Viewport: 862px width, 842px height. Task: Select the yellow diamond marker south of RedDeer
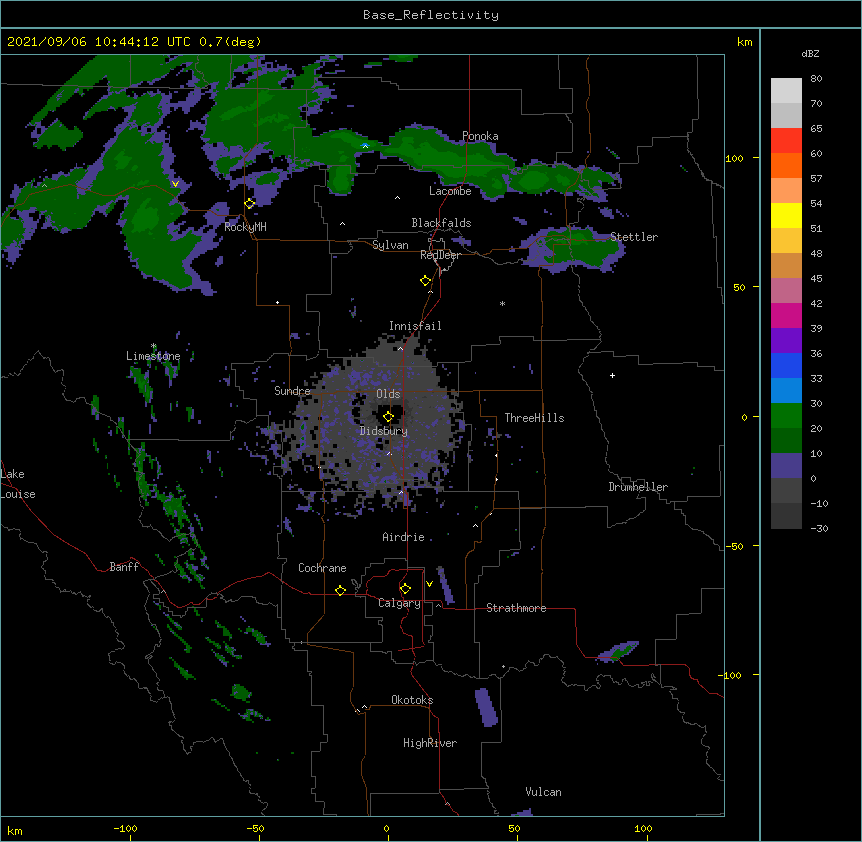426,281
